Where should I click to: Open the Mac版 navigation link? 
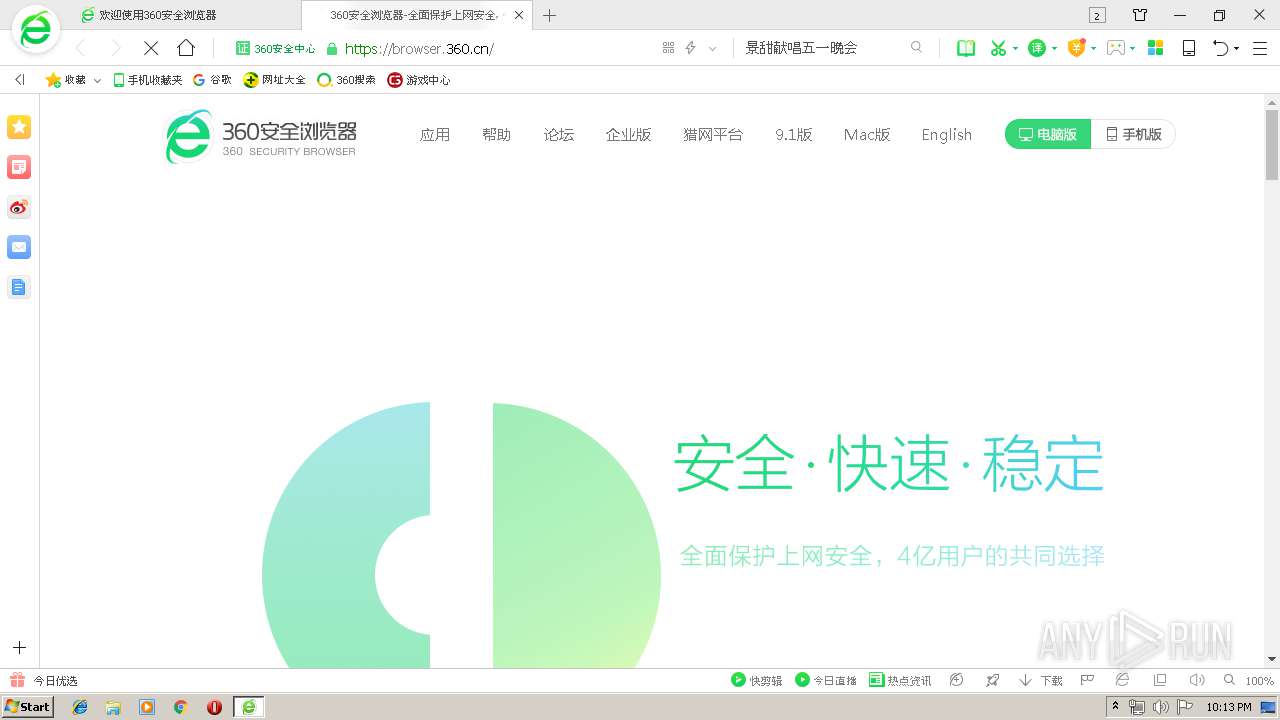pyautogui.click(x=867, y=135)
